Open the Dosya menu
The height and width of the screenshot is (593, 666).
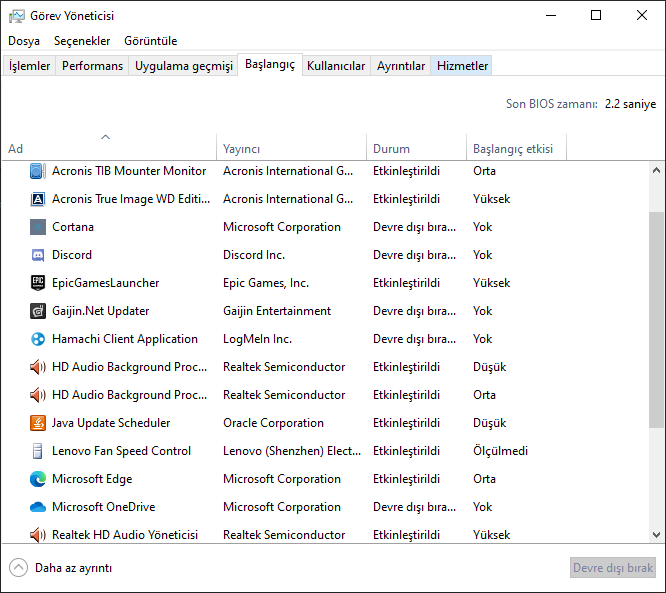(x=24, y=41)
